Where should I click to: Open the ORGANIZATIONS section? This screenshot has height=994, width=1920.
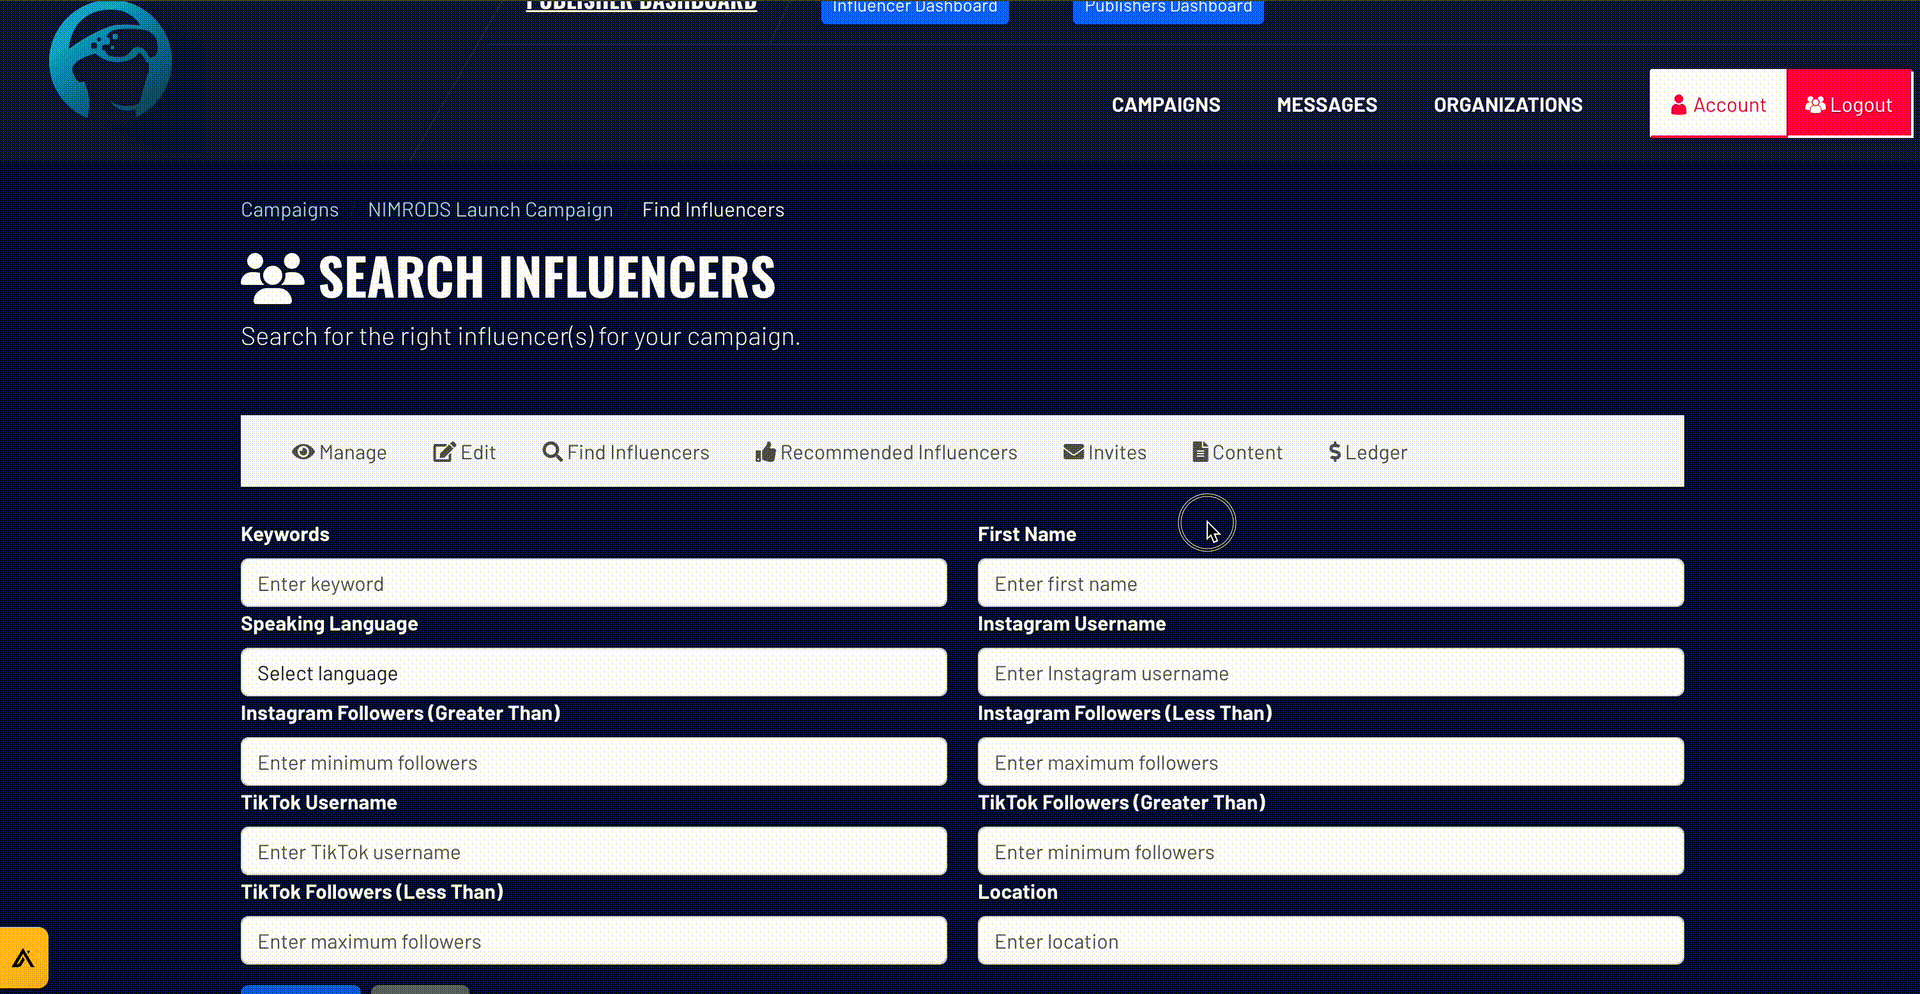click(1508, 104)
